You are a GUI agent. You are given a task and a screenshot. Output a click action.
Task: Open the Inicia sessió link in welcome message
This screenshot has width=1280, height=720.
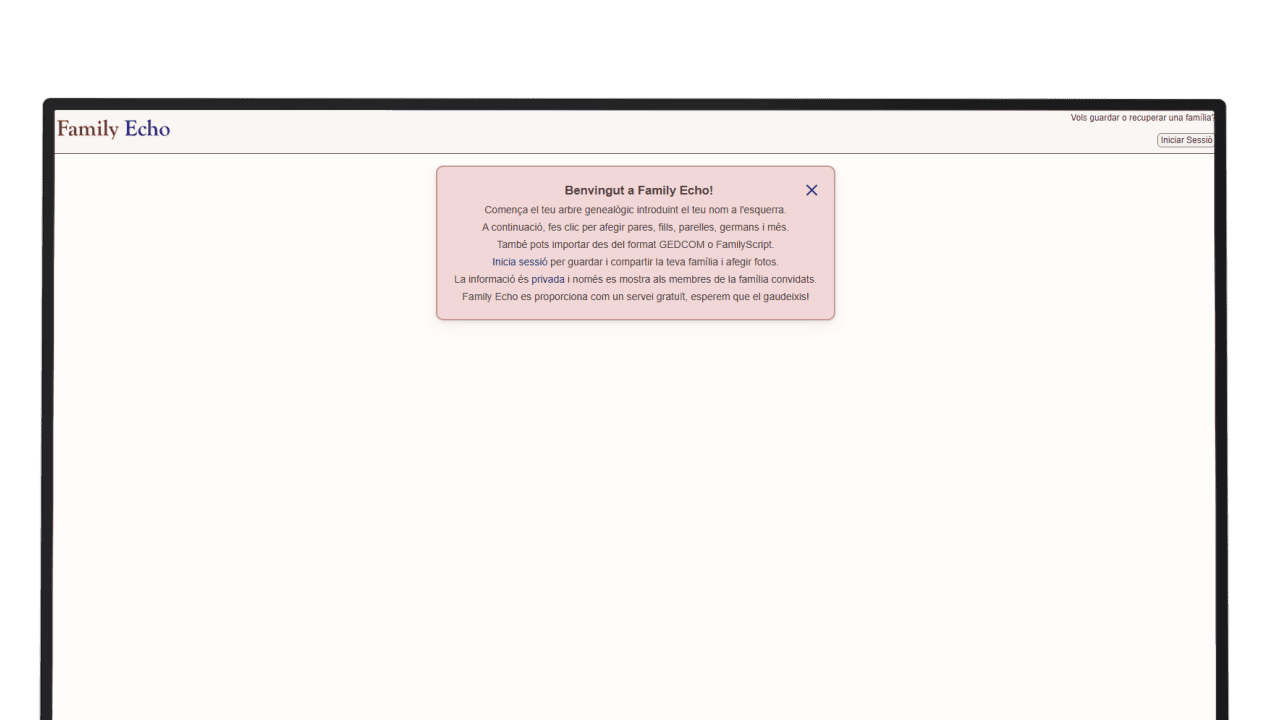pos(519,262)
